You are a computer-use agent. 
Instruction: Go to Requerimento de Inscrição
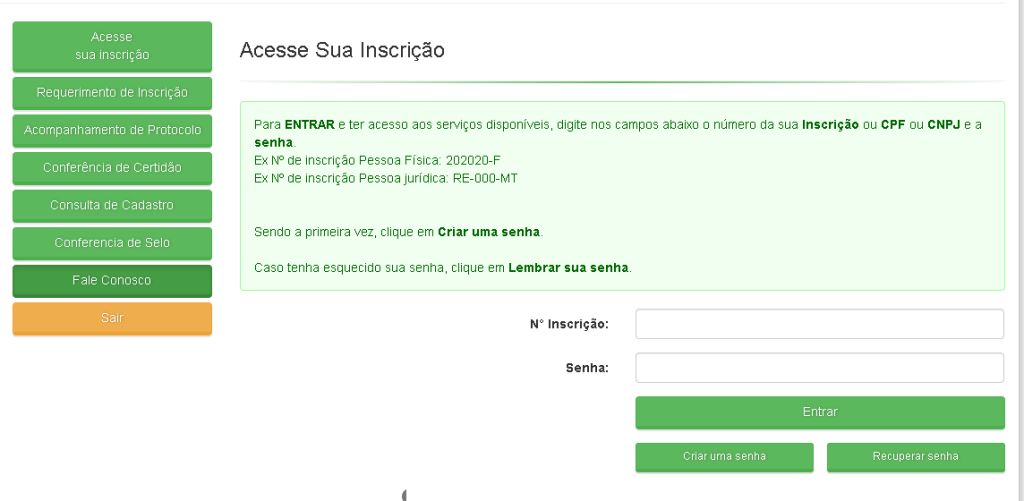pos(112,93)
